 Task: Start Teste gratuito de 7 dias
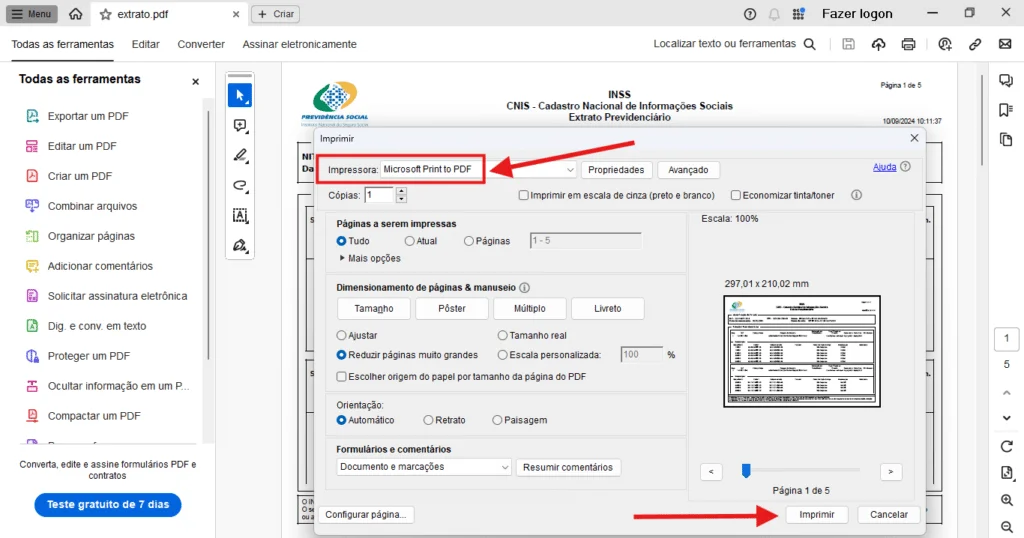click(x=108, y=505)
